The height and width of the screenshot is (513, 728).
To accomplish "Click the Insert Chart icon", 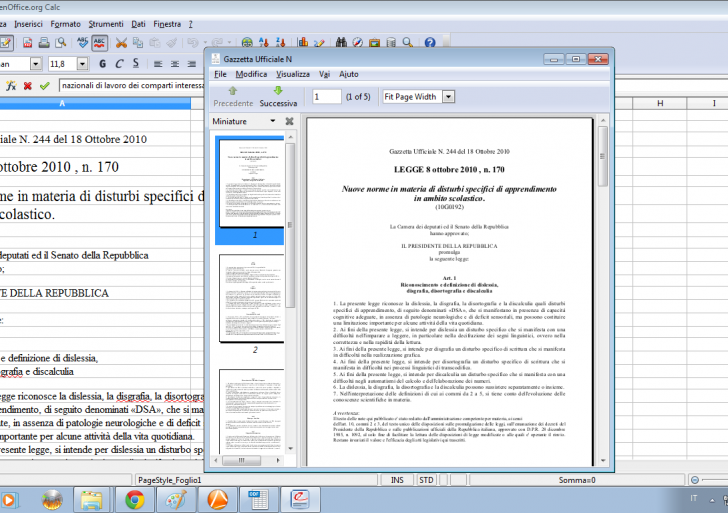I will click(302, 43).
